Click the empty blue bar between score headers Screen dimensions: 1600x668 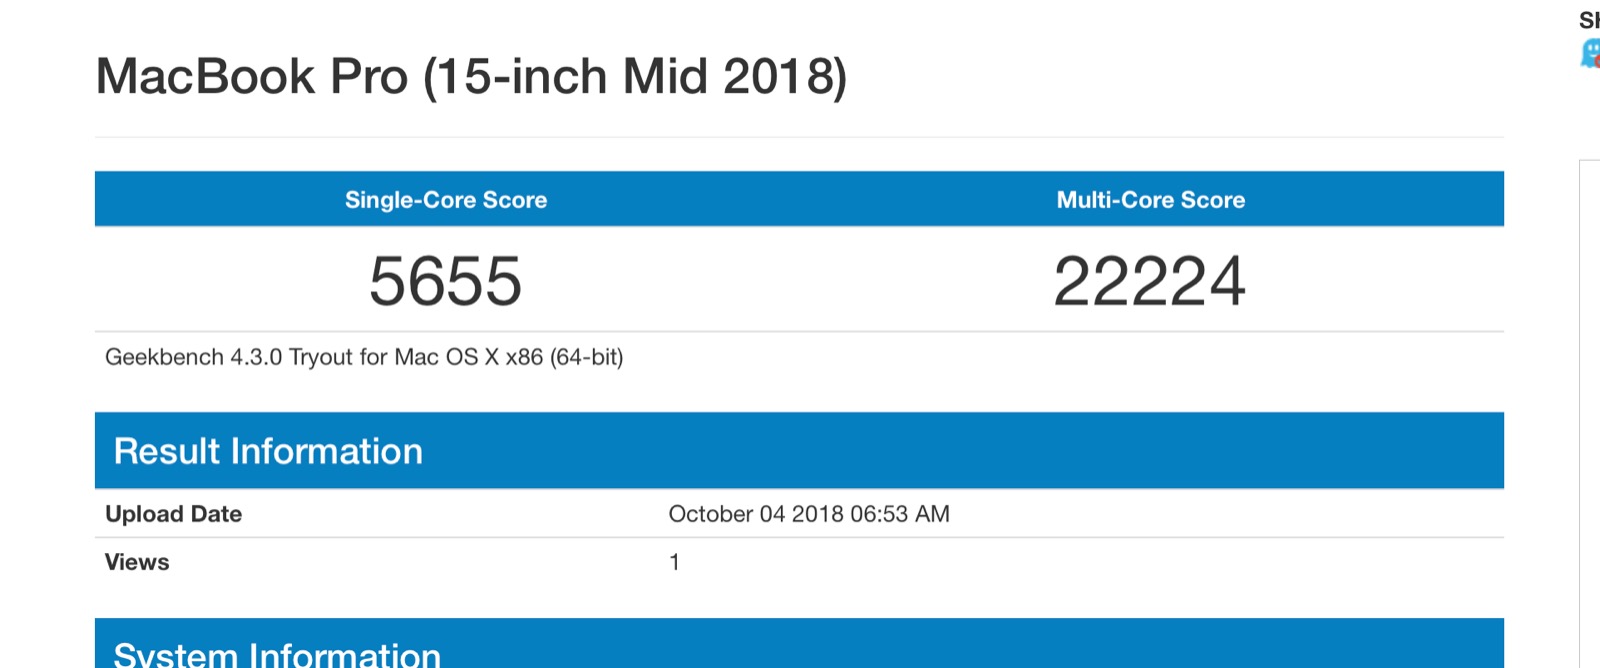(800, 199)
